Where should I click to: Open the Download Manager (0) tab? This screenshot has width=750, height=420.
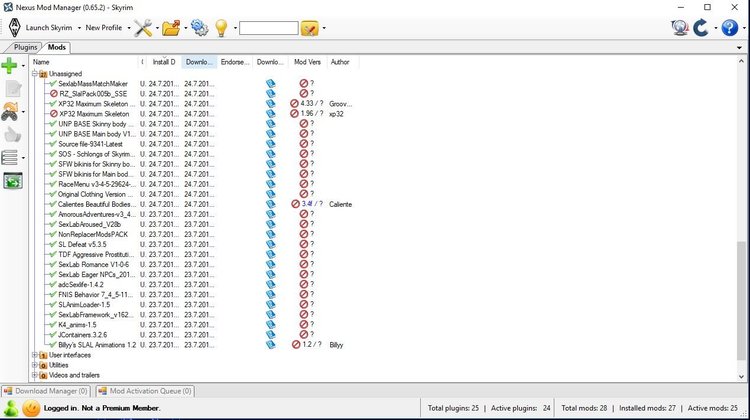click(46, 391)
